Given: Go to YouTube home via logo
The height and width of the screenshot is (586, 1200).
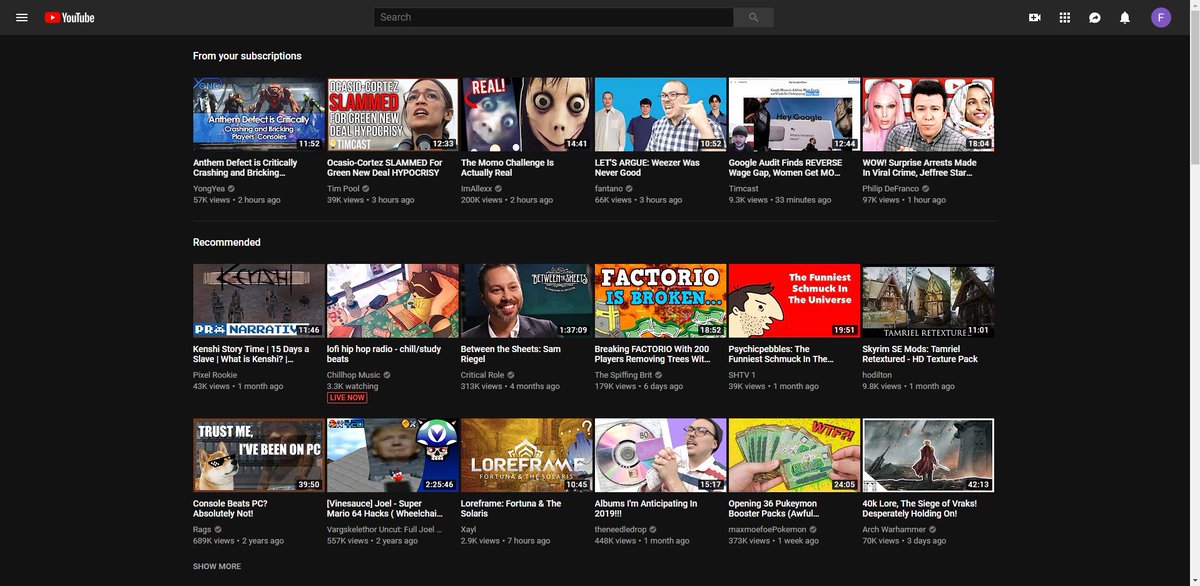Looking at the screenshot, I should point(69,17).
